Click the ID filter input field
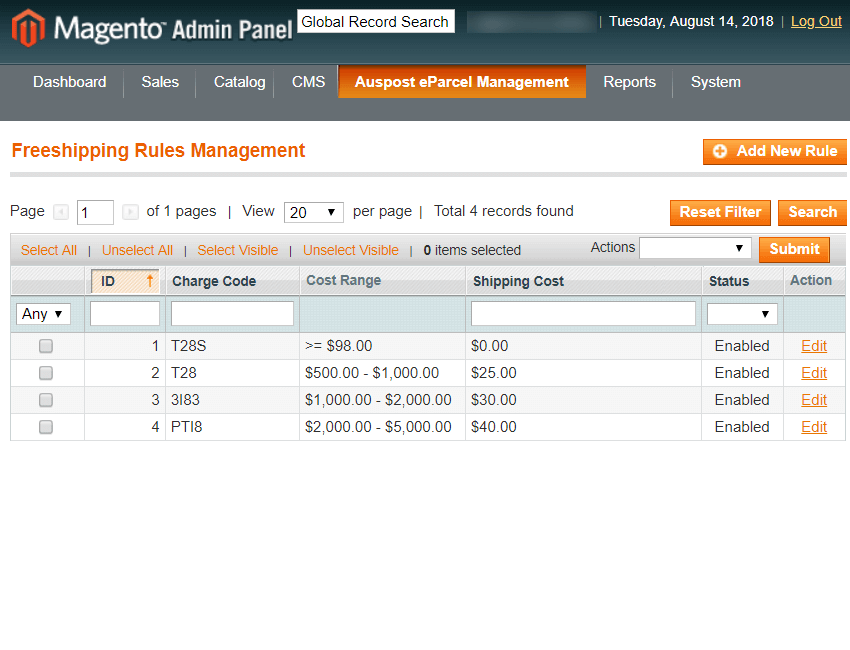 point(125,314)
